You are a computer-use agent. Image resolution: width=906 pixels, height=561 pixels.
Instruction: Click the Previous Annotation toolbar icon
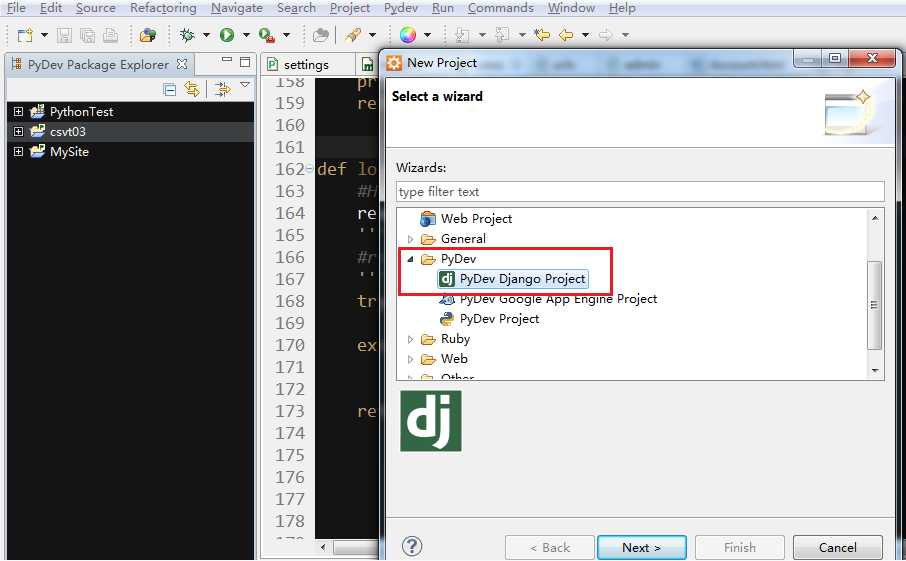coord(502,35)
